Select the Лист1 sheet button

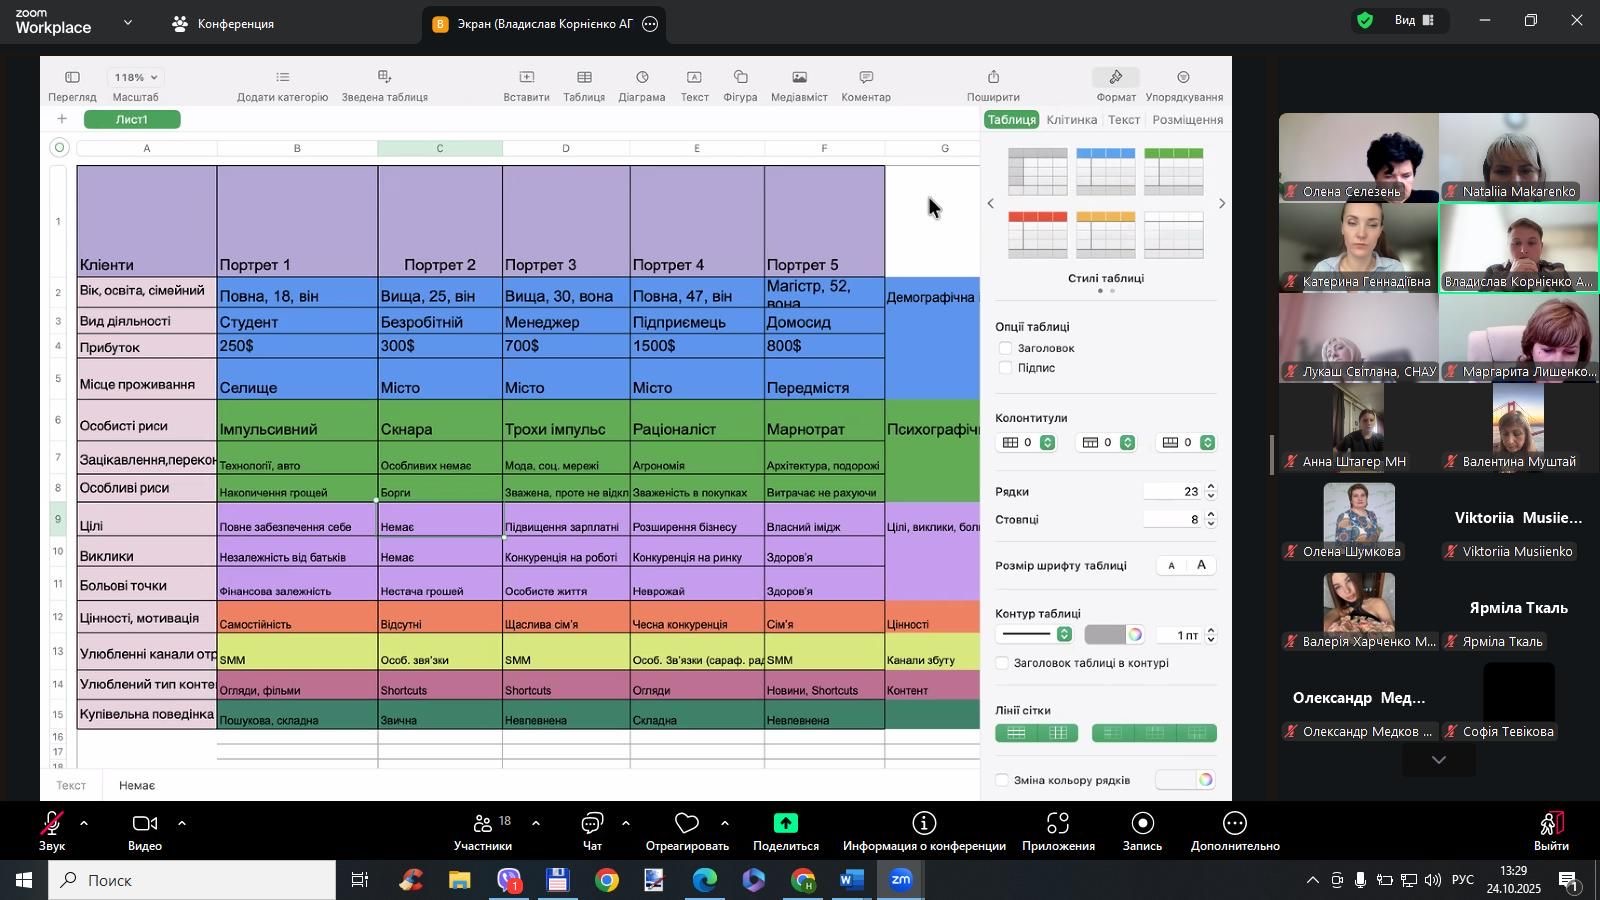pos(132,119)
